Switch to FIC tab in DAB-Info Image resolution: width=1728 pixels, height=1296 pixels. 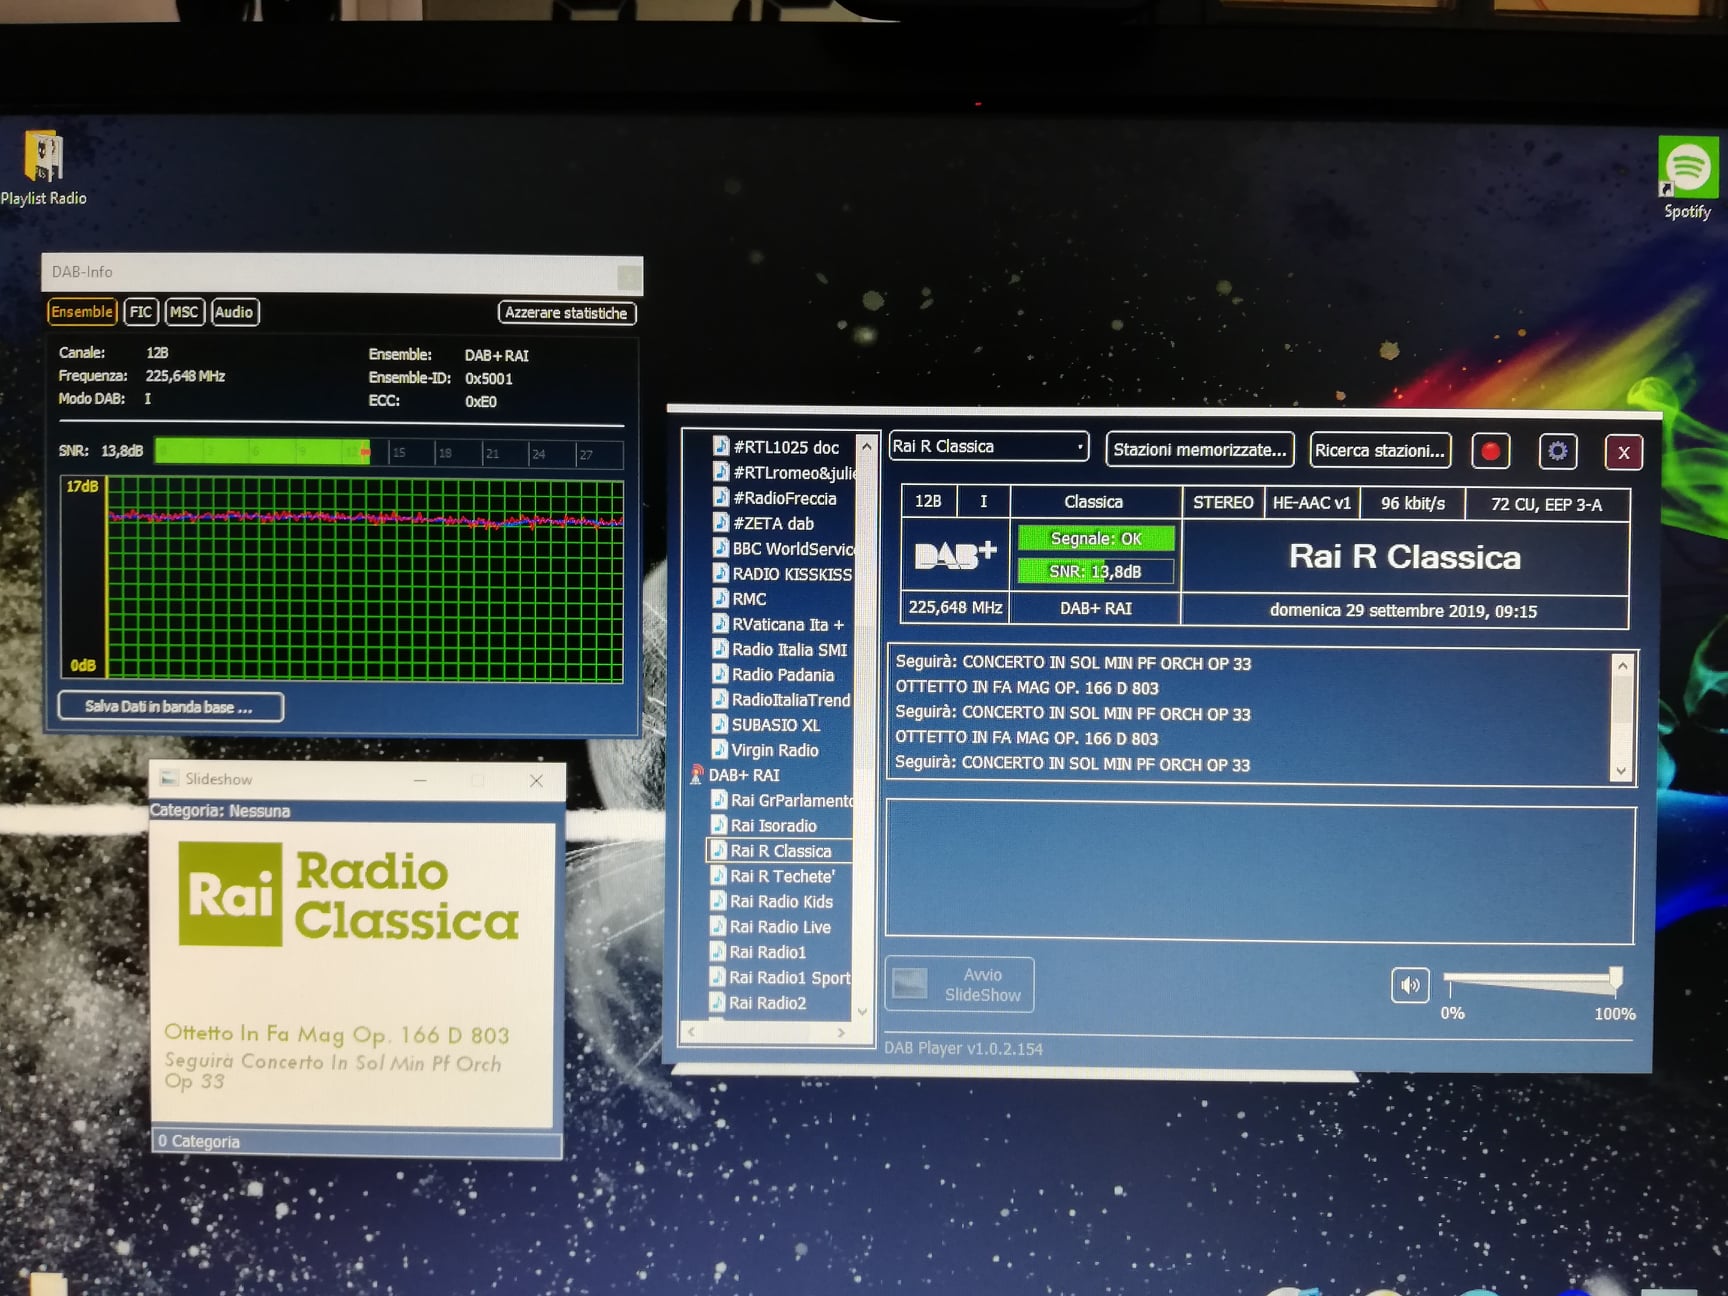(x=141, y=312)
